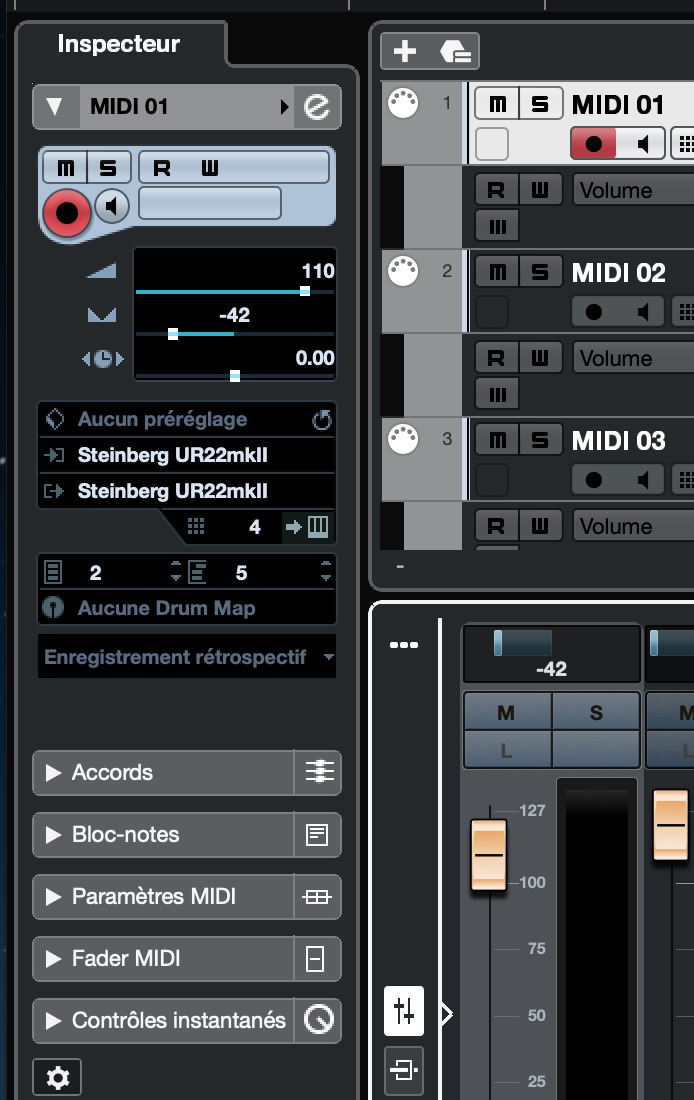Click the Accords section icon
The image size is (694, 1100).
coord(317,772)
